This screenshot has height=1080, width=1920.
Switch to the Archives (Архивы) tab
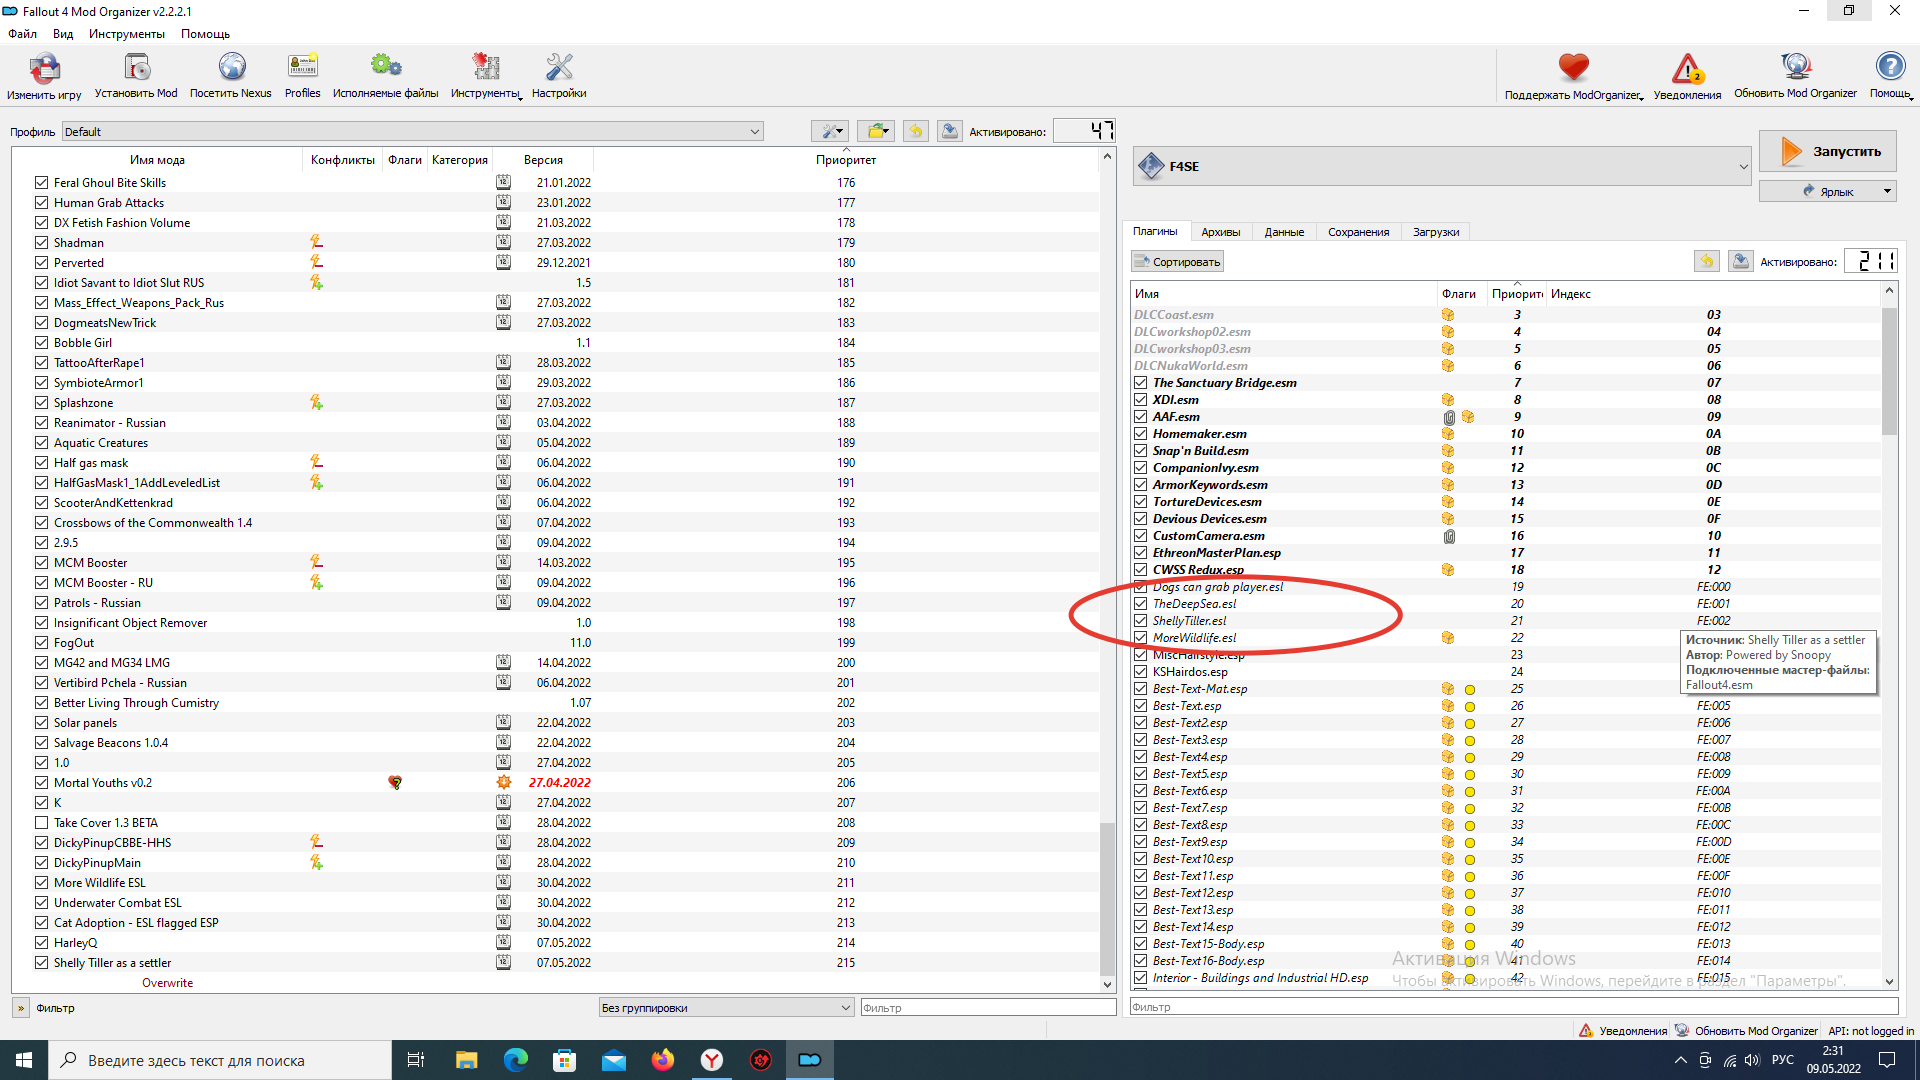[x=1220, y=232]
